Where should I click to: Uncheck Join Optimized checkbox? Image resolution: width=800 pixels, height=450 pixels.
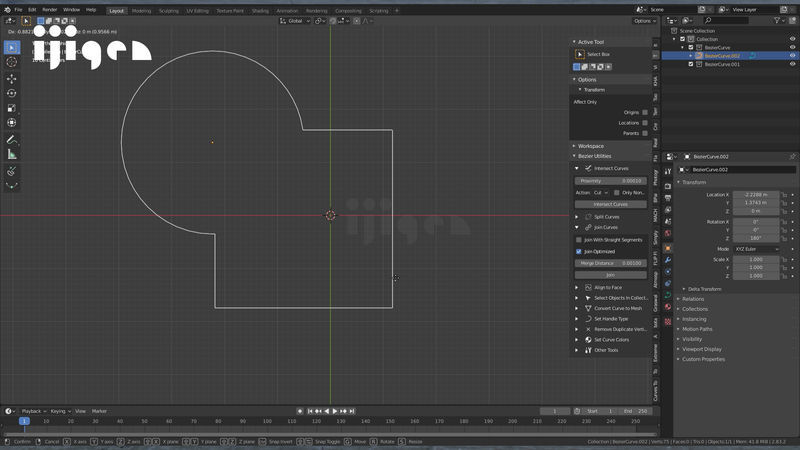579,252
